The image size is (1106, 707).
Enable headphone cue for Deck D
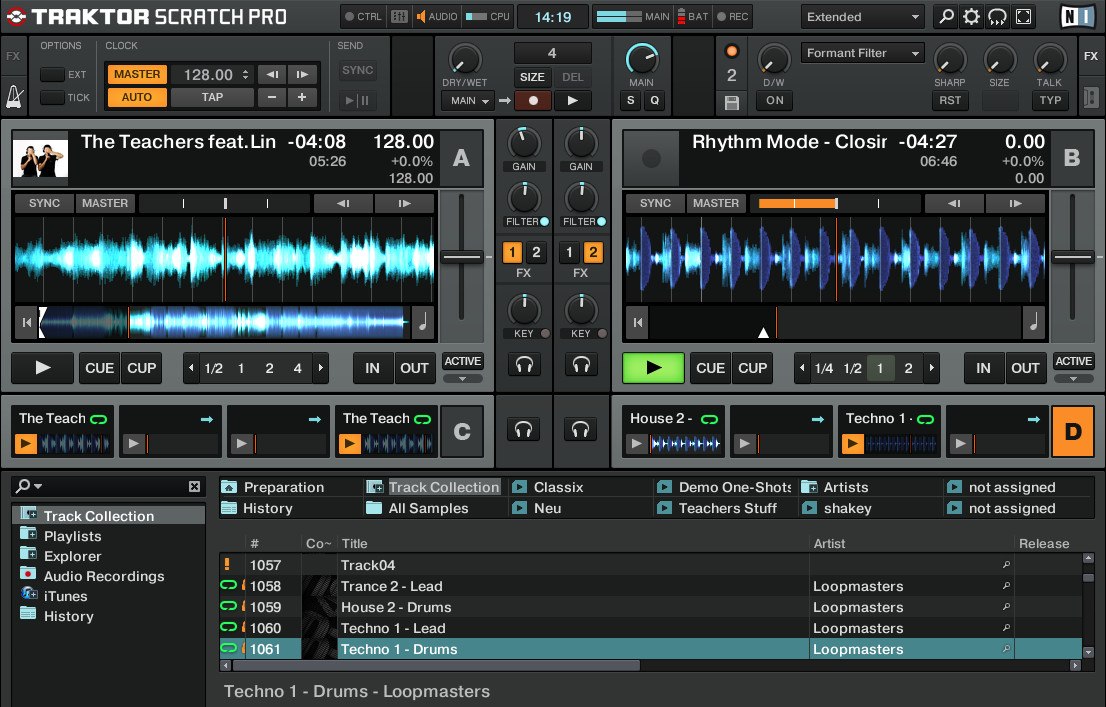pyautogui.click(x=581, y=429)
